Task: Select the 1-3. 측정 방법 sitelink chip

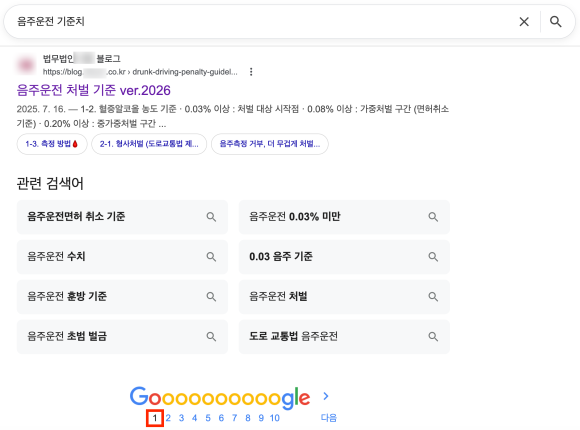Action: 52,144
